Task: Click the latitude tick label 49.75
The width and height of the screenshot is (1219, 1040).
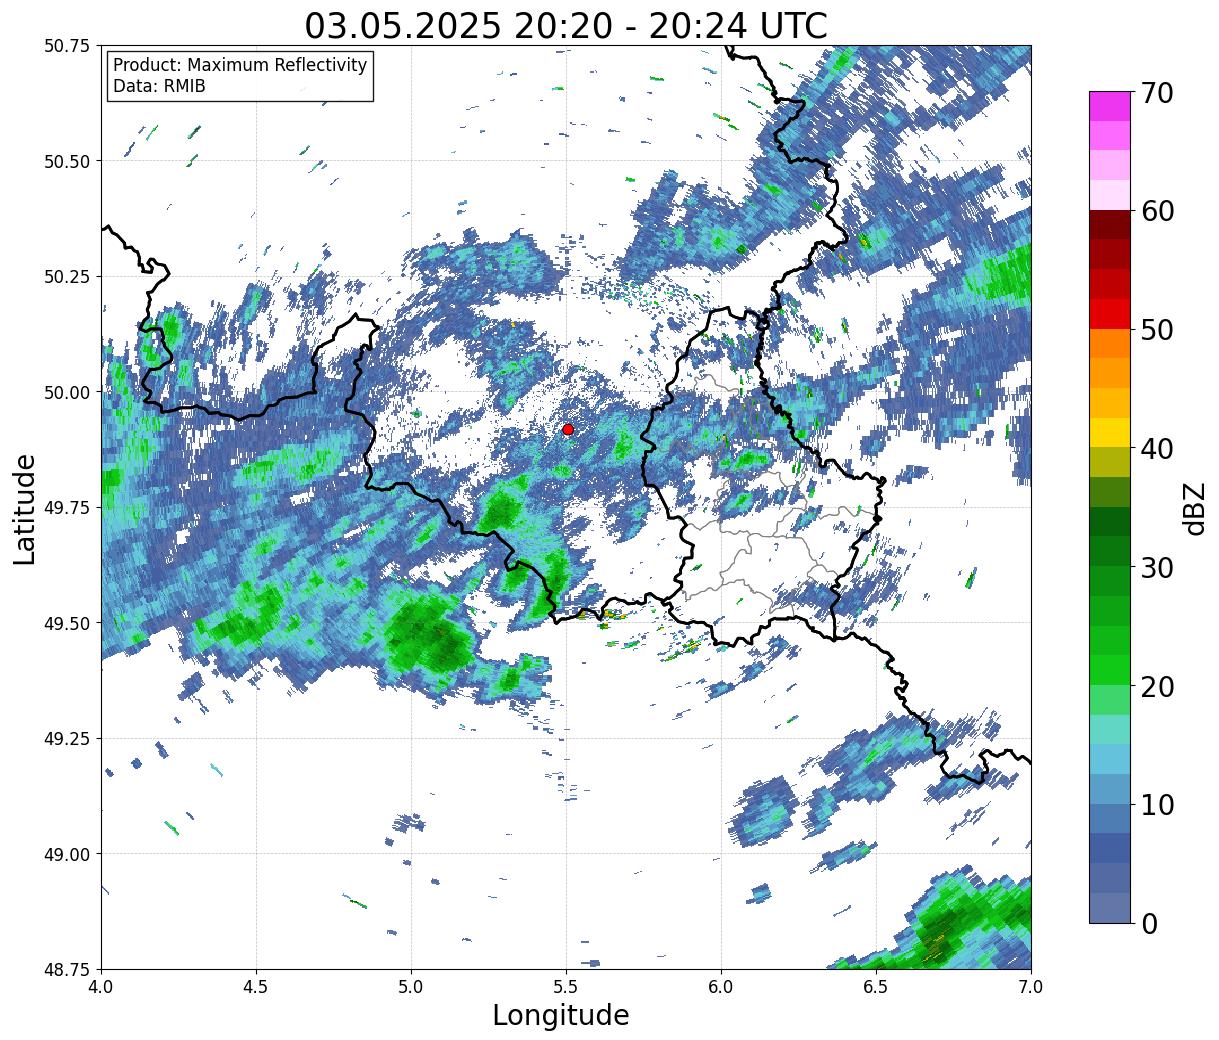Action: pos(67,508)
